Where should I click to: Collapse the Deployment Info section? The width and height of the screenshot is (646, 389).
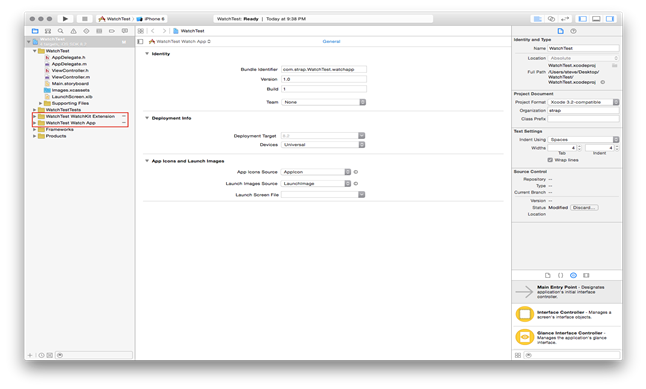pos(147,118)
